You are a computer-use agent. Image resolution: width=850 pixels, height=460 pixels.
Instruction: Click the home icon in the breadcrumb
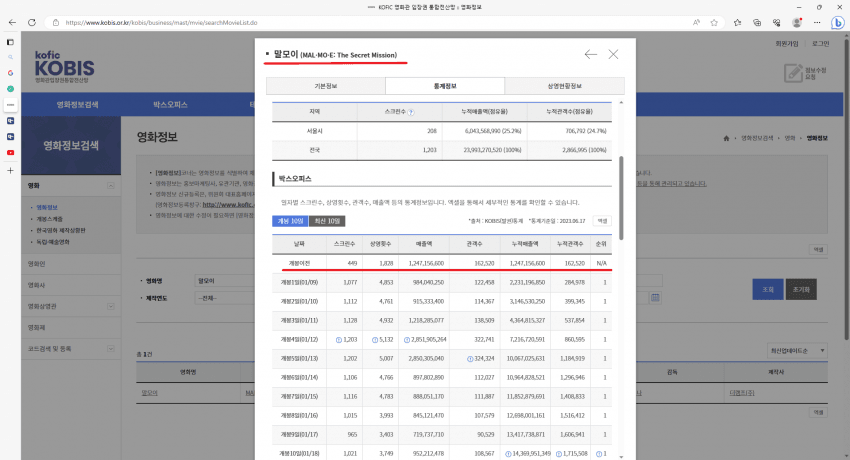pos(726,138)
